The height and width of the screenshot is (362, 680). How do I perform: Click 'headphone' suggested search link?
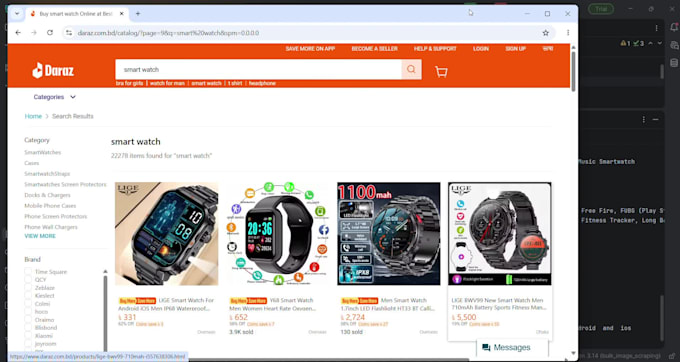(x=262, y=83)
